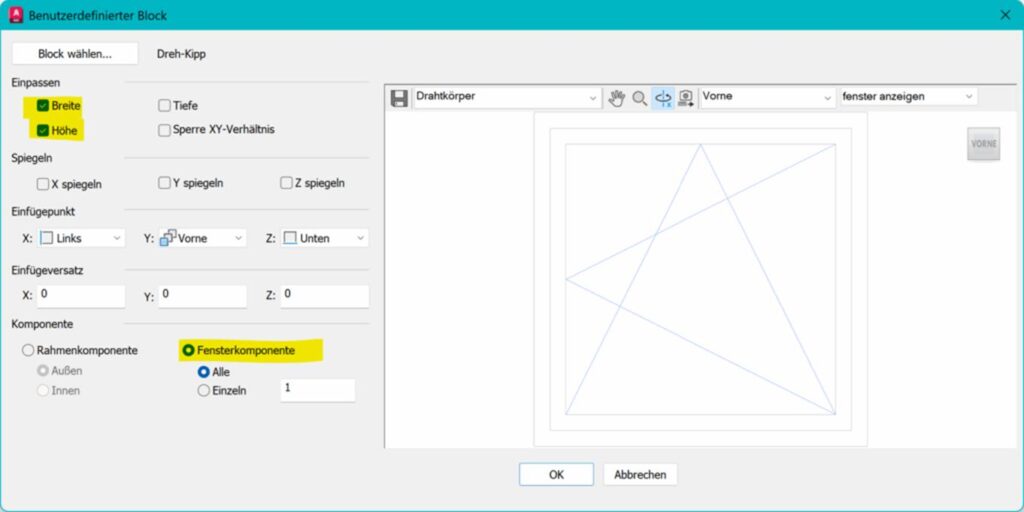Click the AutoCAD app icon in title bar
Screen dimensions: 1024x512
point(16,15)
